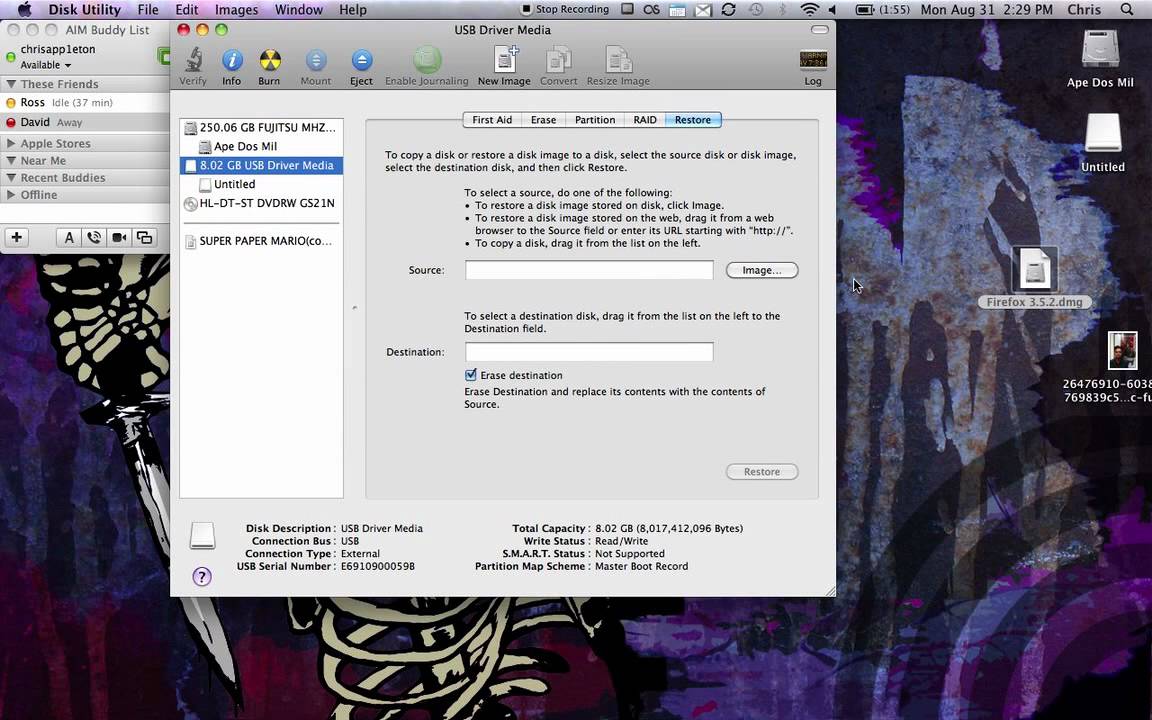Open the Info toolbar icon

tap(231, 66)
